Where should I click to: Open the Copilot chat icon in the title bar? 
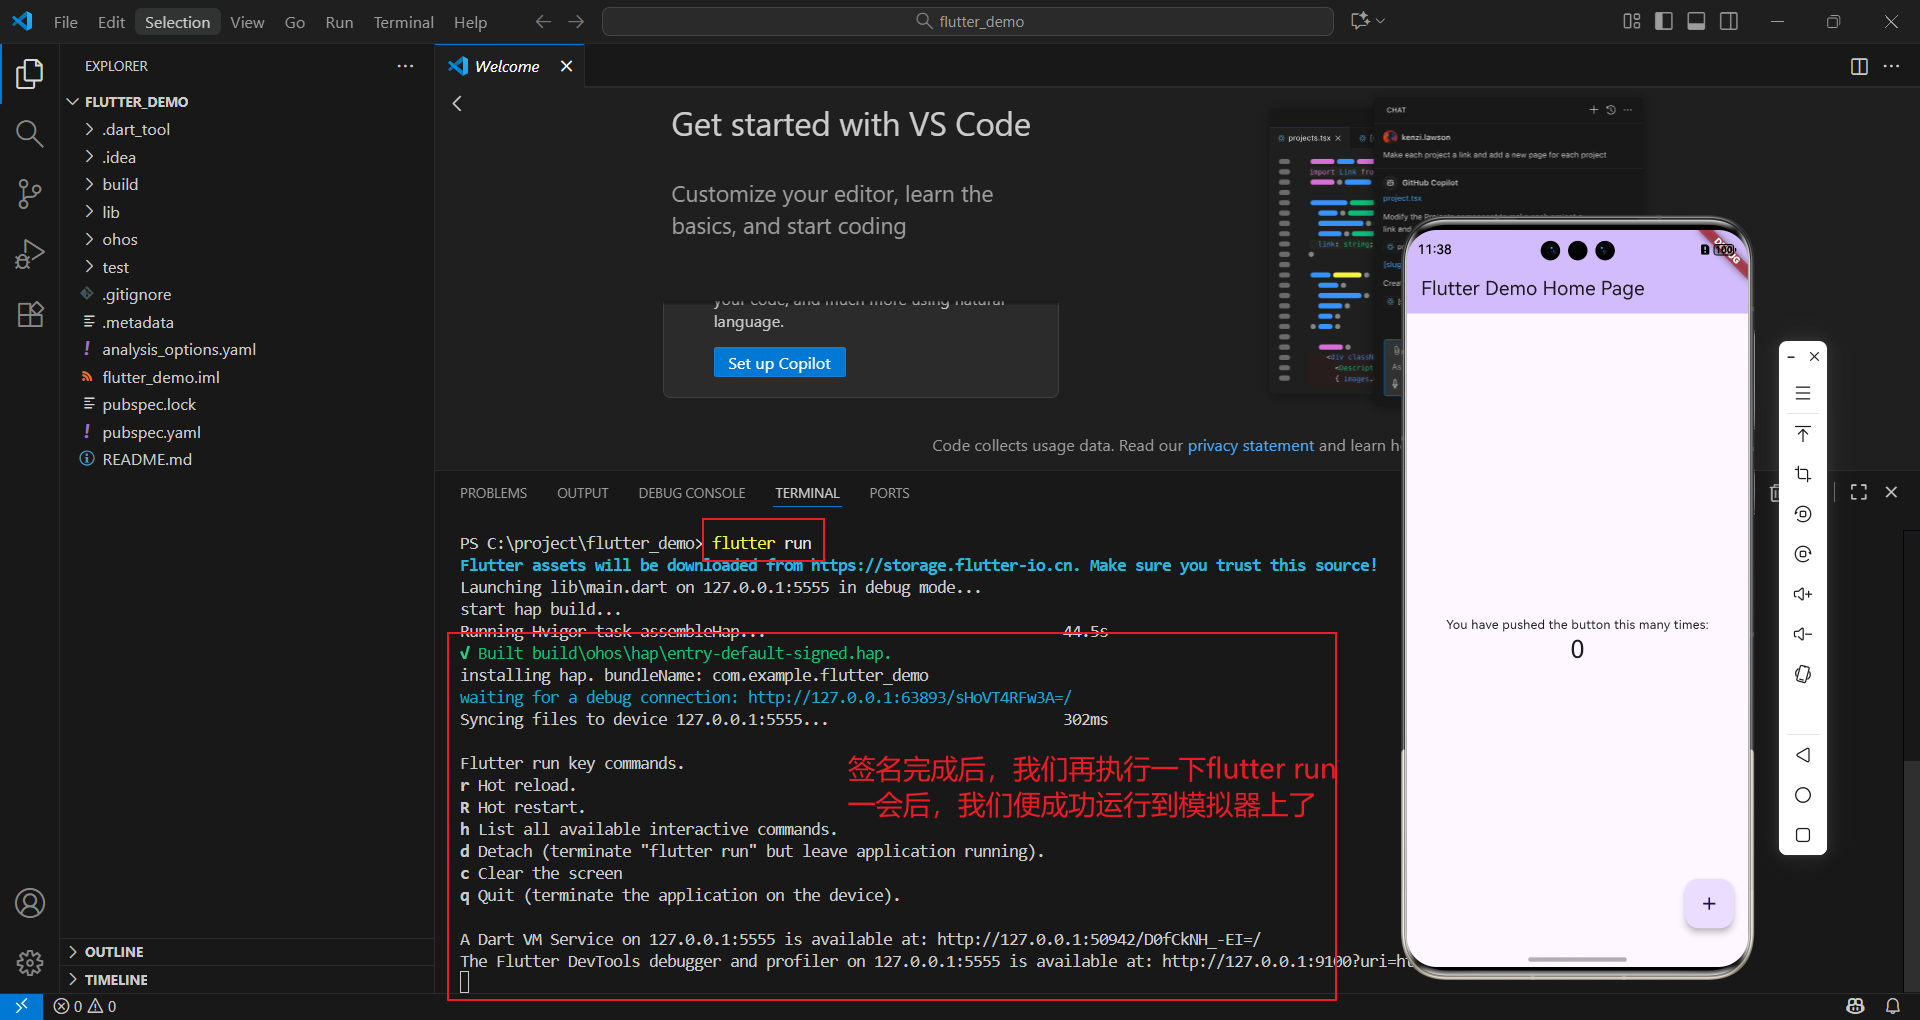click(x=1360, y=21)
